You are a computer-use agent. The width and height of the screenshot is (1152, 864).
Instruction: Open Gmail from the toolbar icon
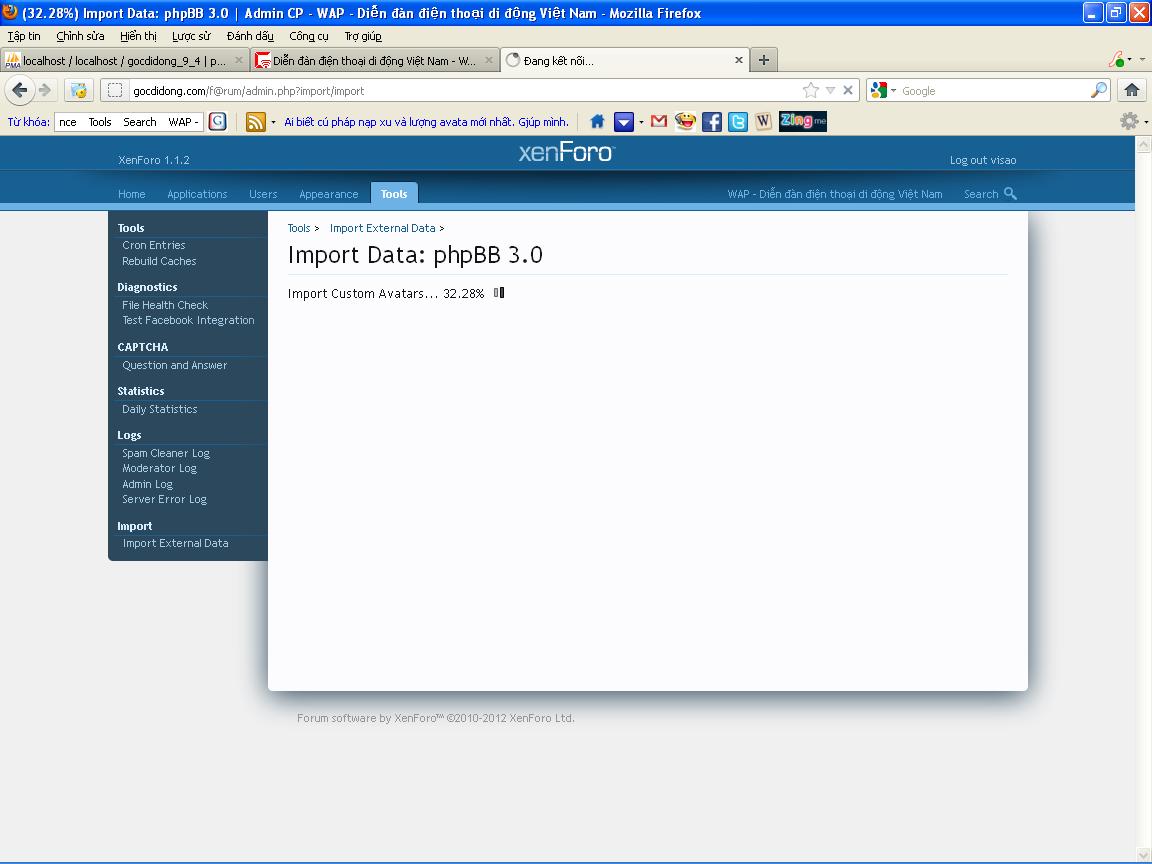pos(659,121)
